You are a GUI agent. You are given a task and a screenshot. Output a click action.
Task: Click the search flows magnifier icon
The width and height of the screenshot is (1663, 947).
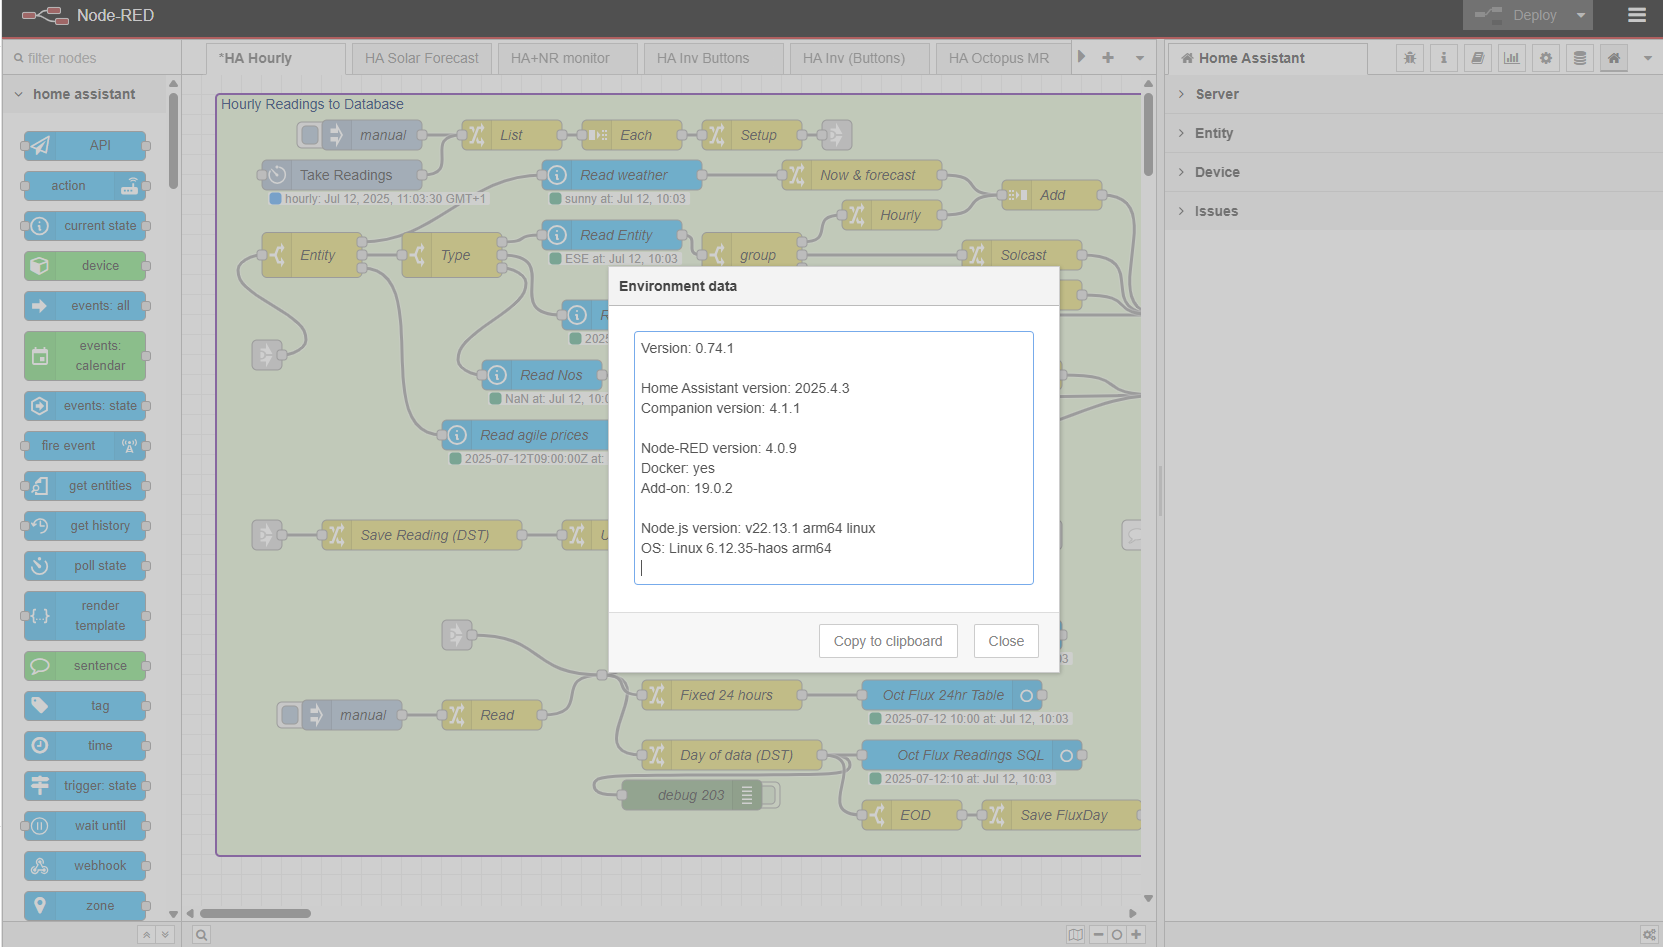click(201, 935)
